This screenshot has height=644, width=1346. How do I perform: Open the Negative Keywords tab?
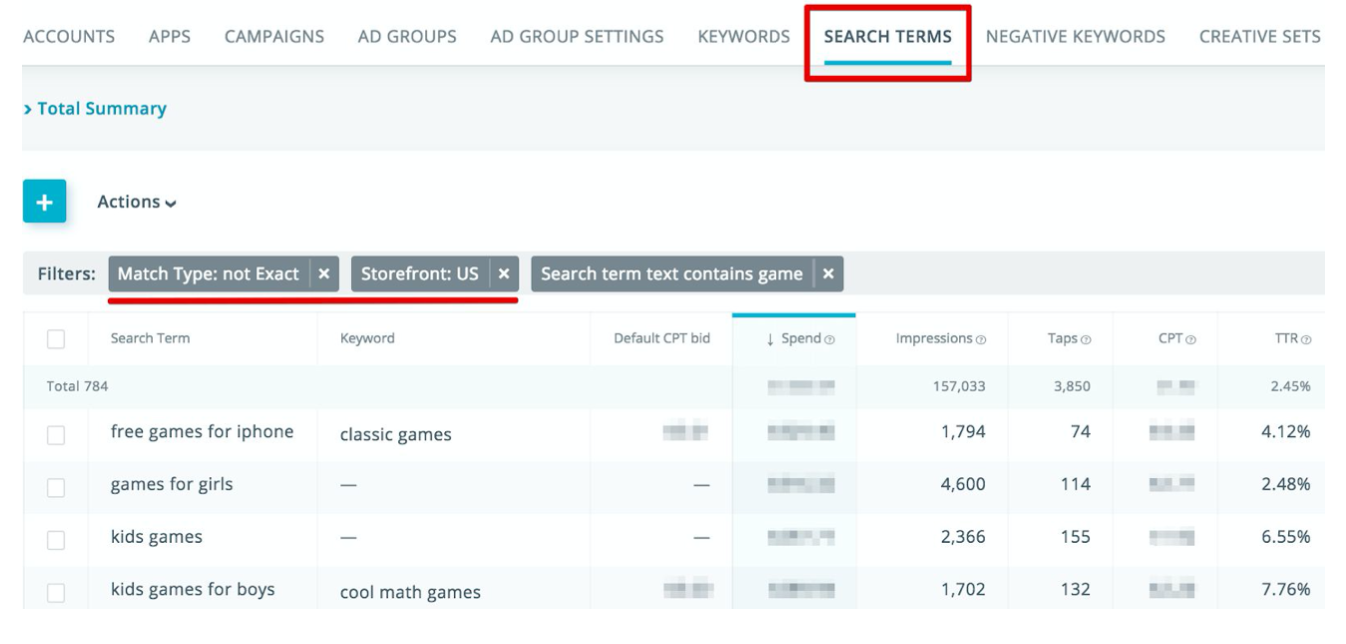tap(1075, 37)
